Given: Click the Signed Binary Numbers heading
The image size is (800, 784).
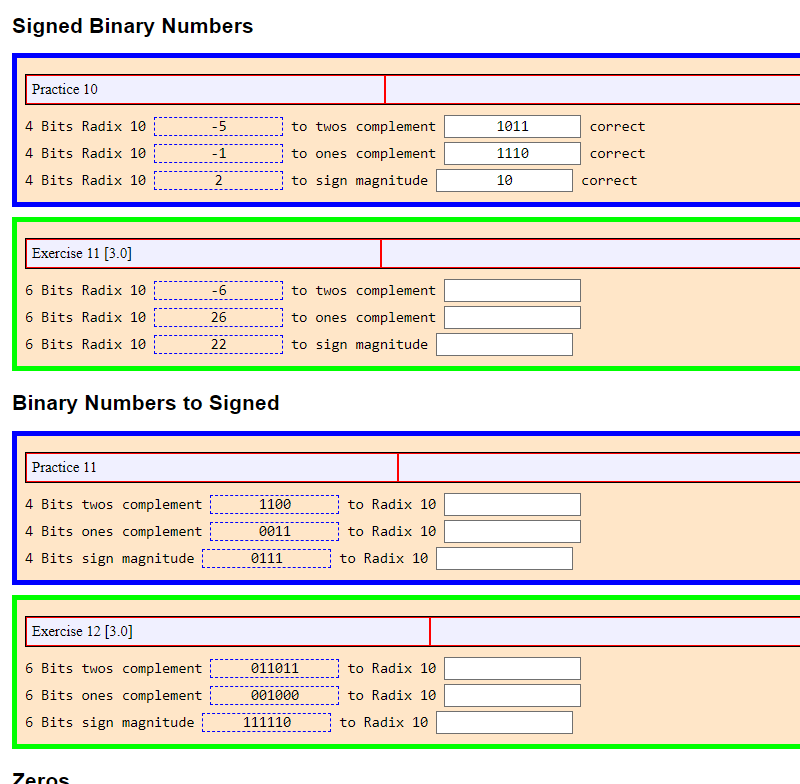Looking at the screenshot, I should (132, 26).
